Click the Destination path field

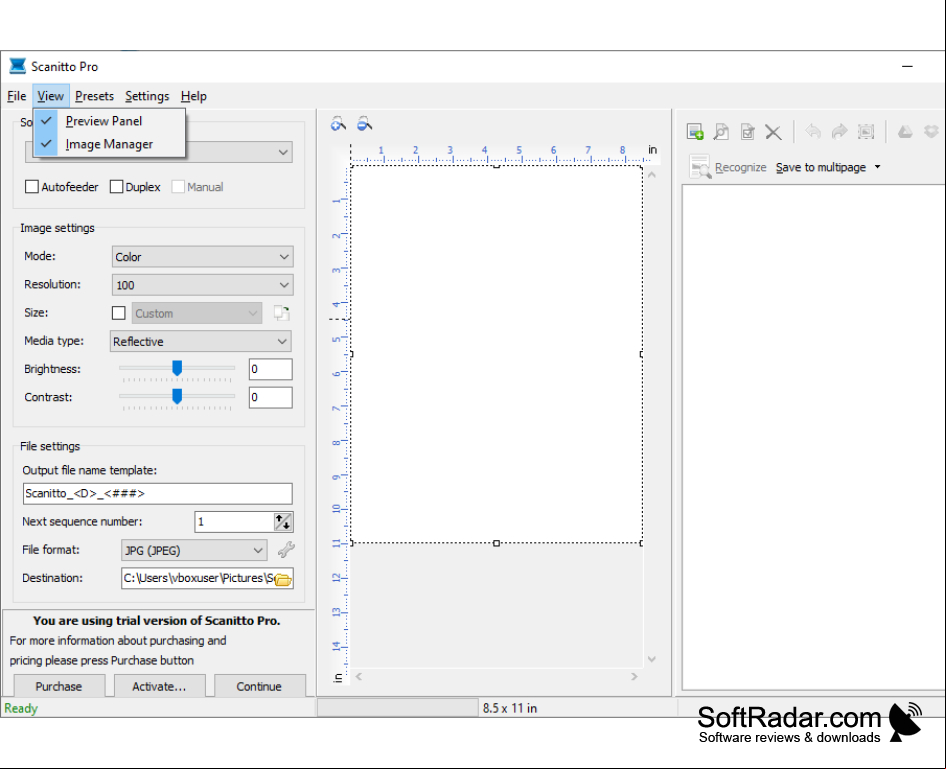(198, 578)
